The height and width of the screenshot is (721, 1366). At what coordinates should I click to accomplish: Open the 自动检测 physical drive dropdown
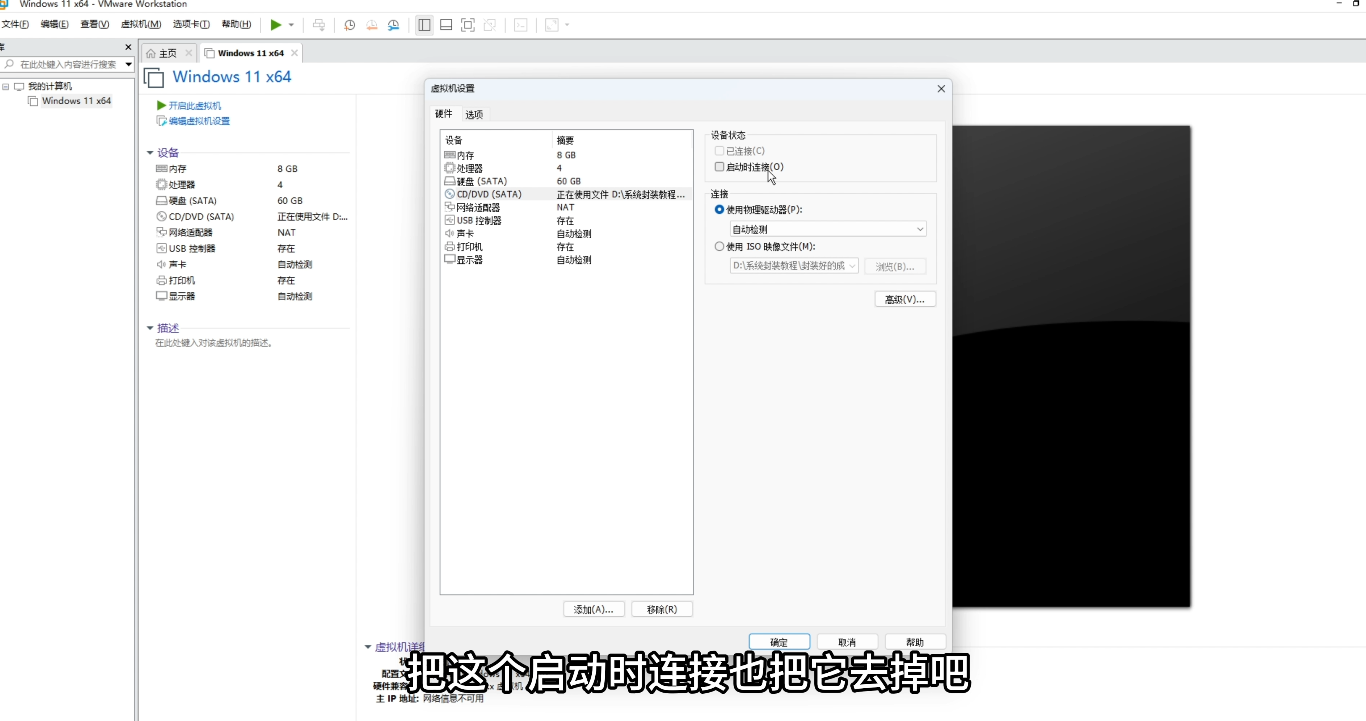[828, 229]
